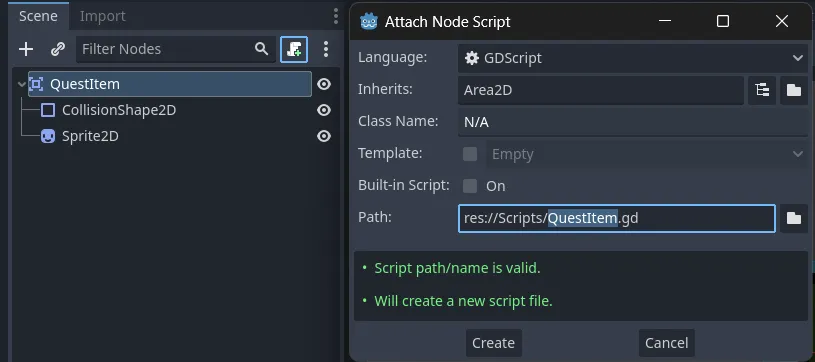Click Create to make the script
This screenshot has width=815, height=362.
pos(493,343)
